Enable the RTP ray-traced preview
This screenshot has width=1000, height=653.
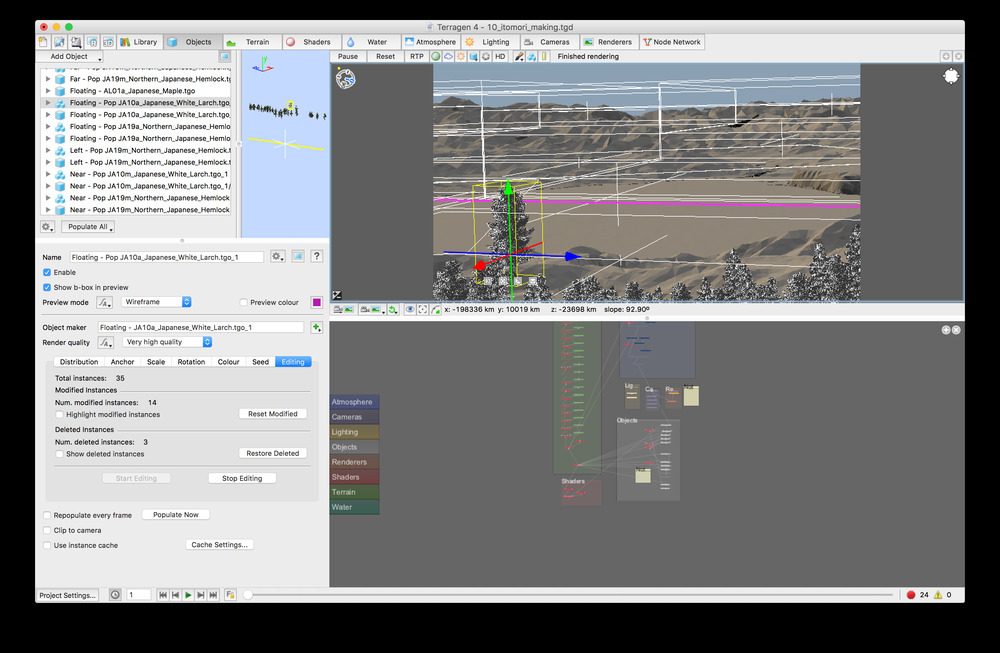coord(416,57)
